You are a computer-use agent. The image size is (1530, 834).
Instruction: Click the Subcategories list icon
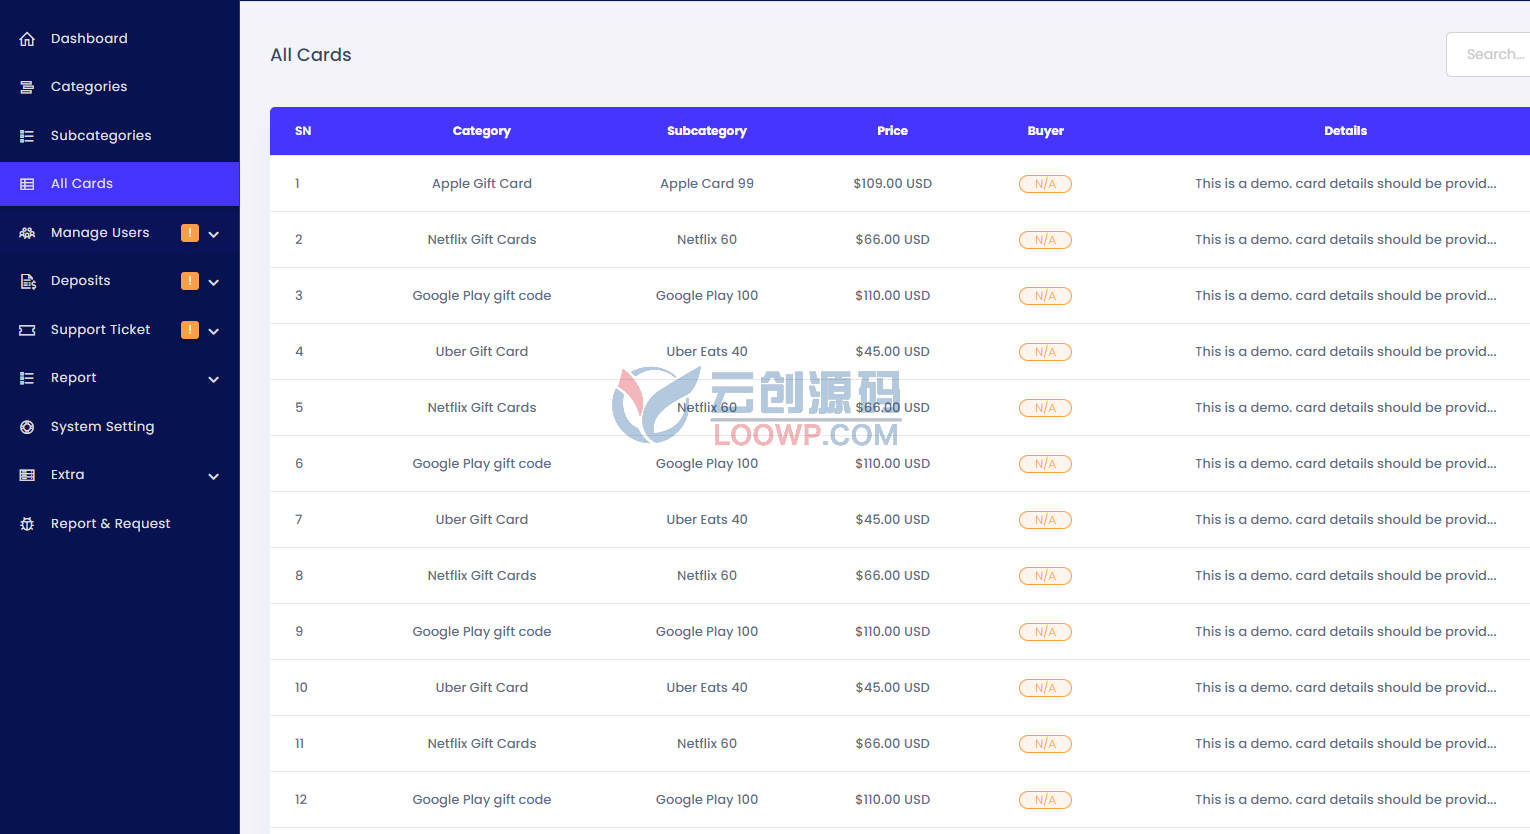[x=27, y=136]
